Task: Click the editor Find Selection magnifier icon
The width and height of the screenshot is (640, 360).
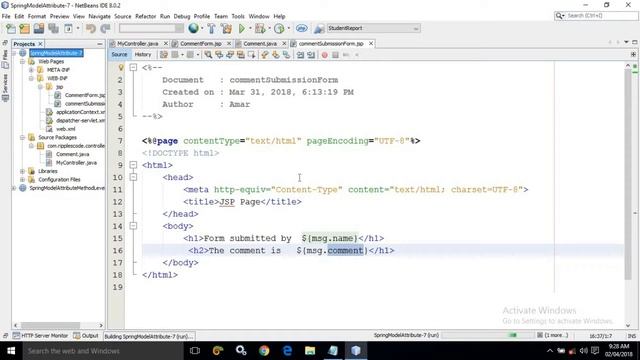Action: coord(208,55)
